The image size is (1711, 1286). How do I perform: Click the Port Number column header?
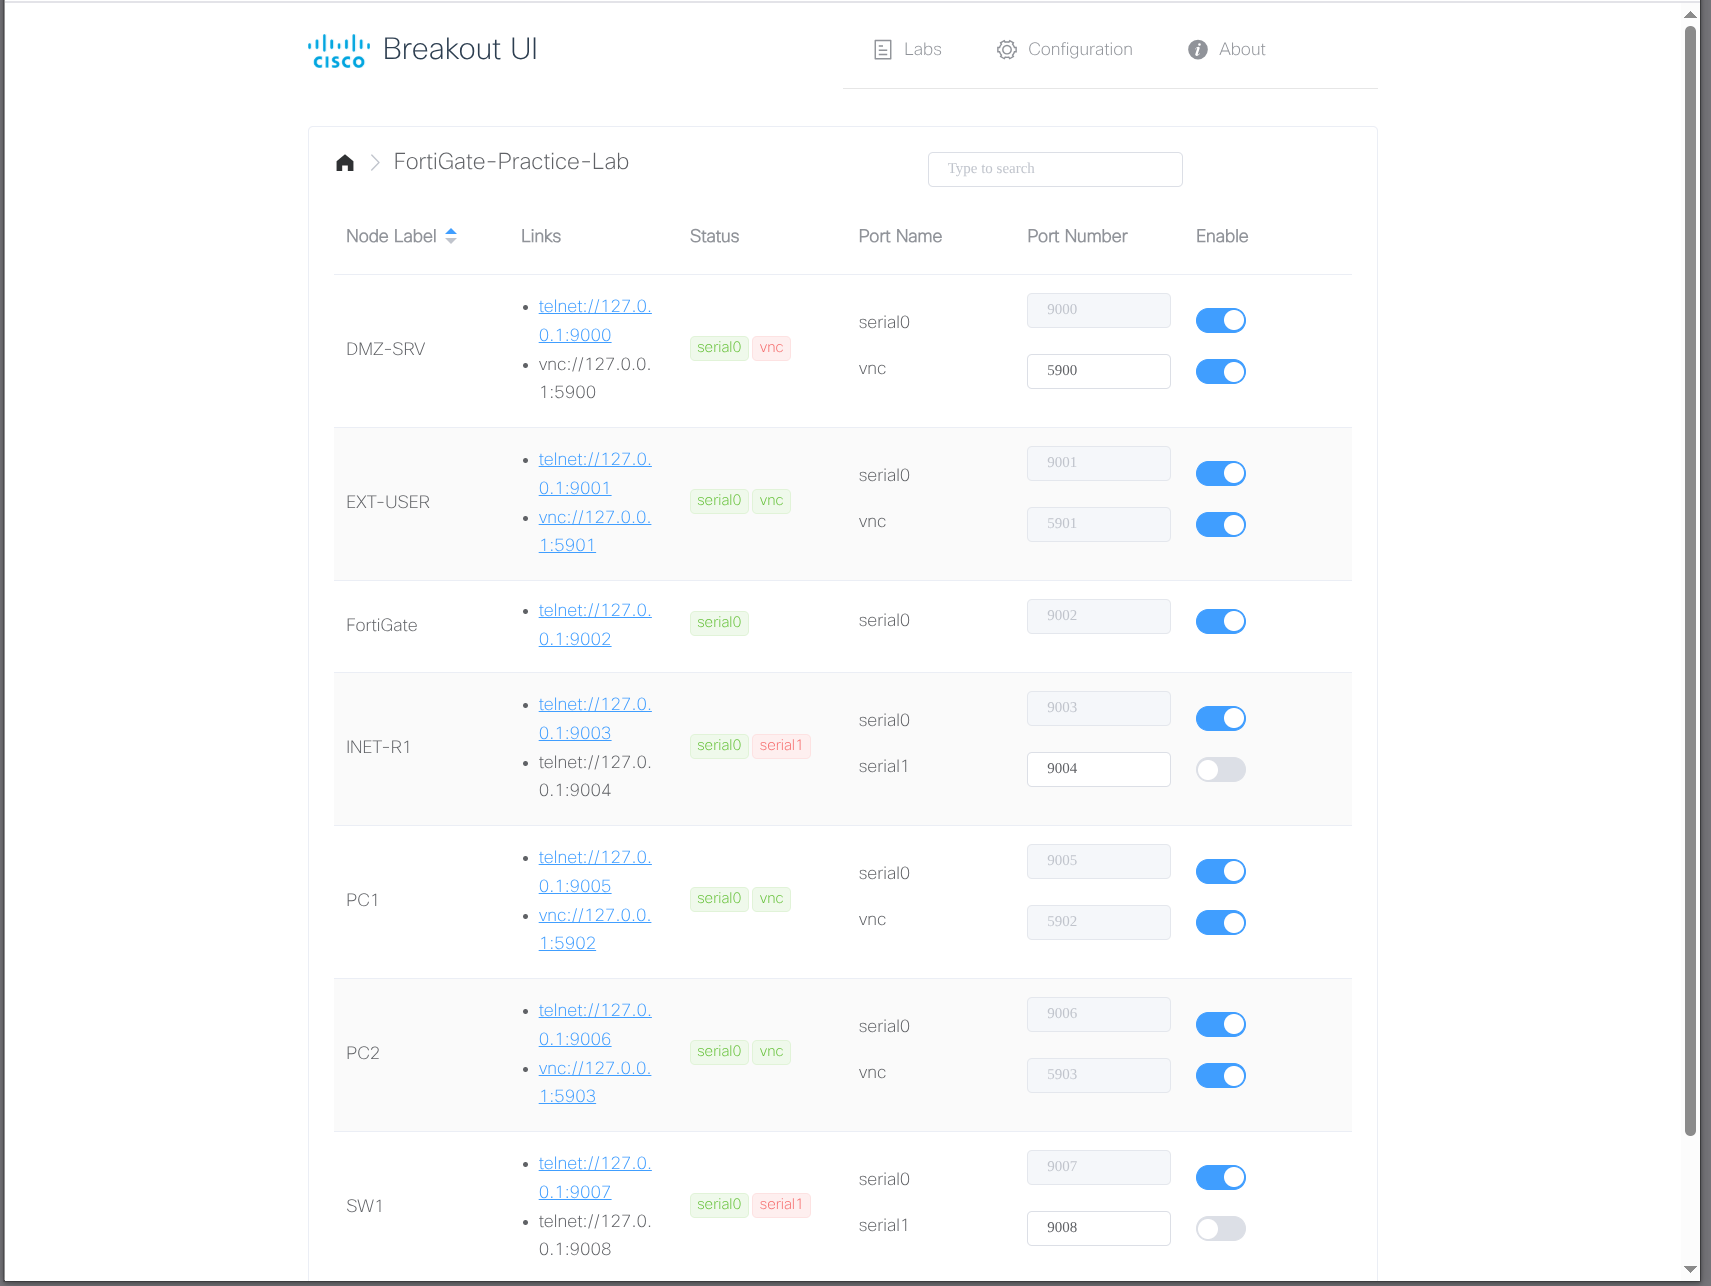(1077, 236)
